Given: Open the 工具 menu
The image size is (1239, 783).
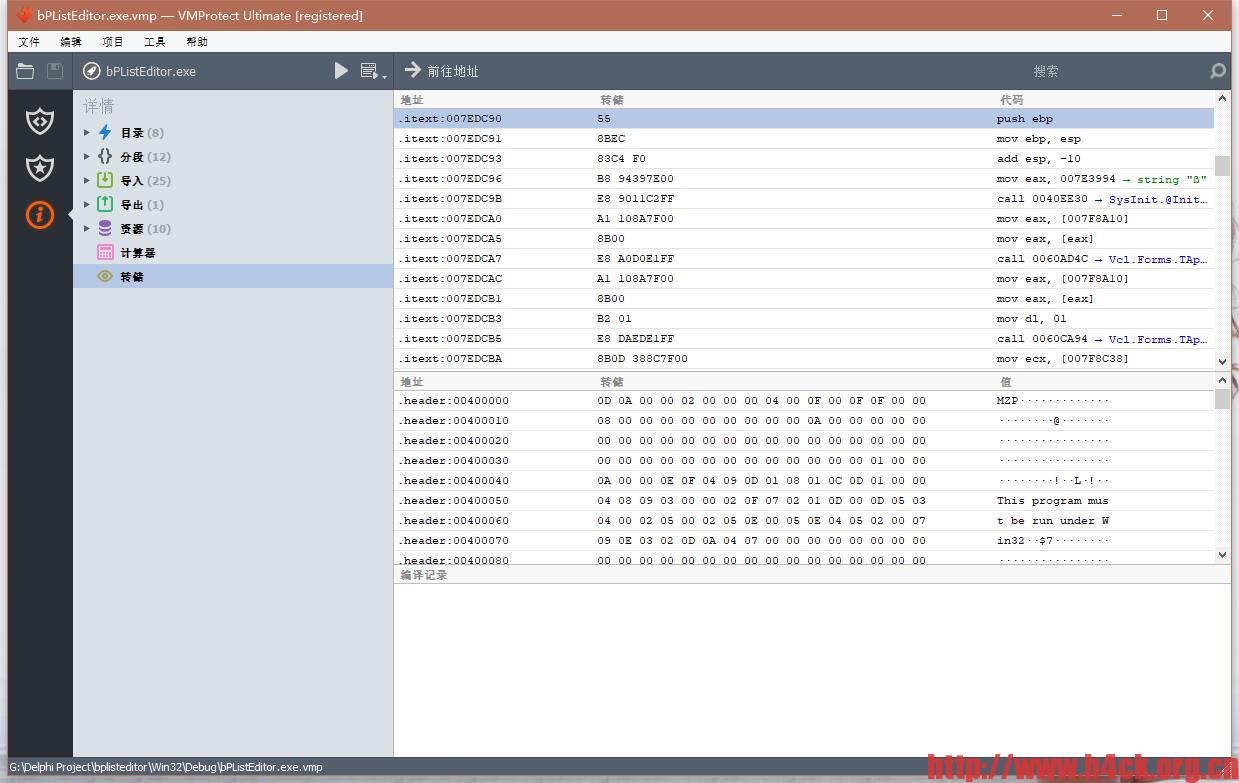Looking at the screenshot, I should tap(153, 41).
